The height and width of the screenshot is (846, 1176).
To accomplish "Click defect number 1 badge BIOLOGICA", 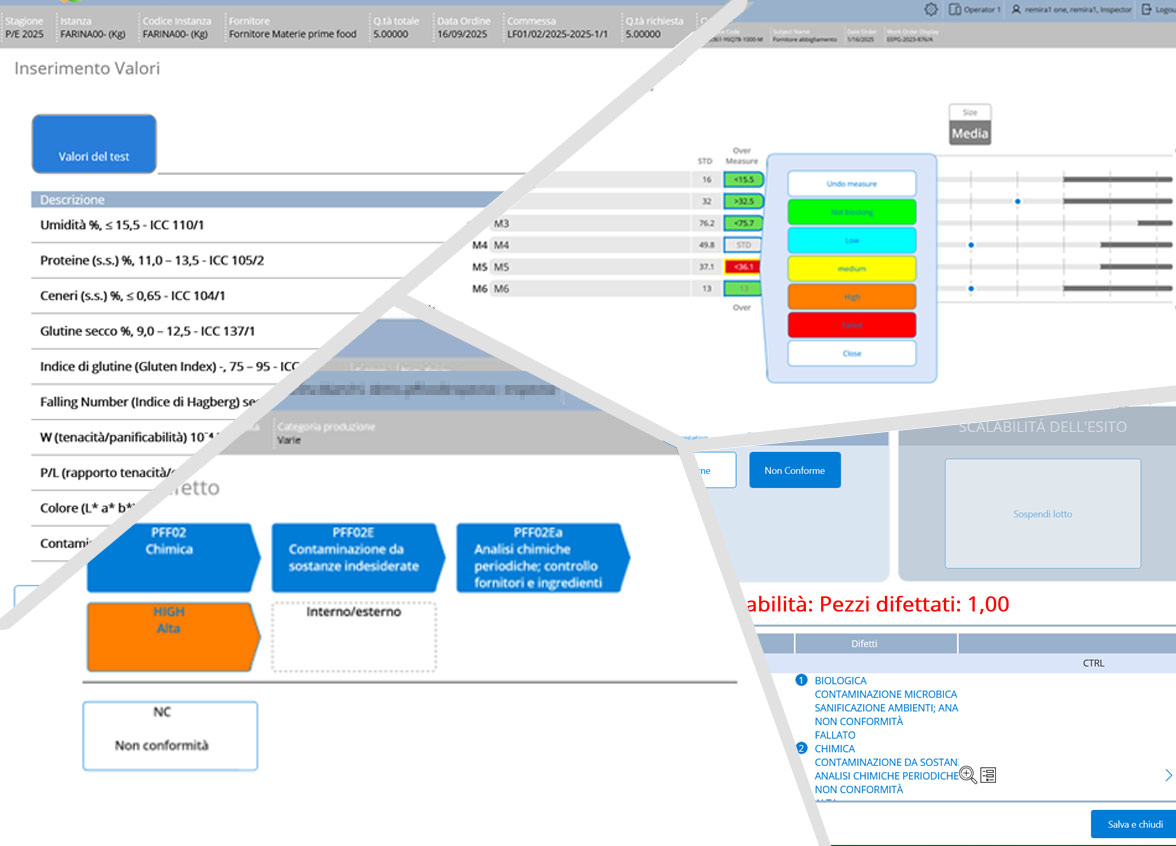I will tap(801, 681).
